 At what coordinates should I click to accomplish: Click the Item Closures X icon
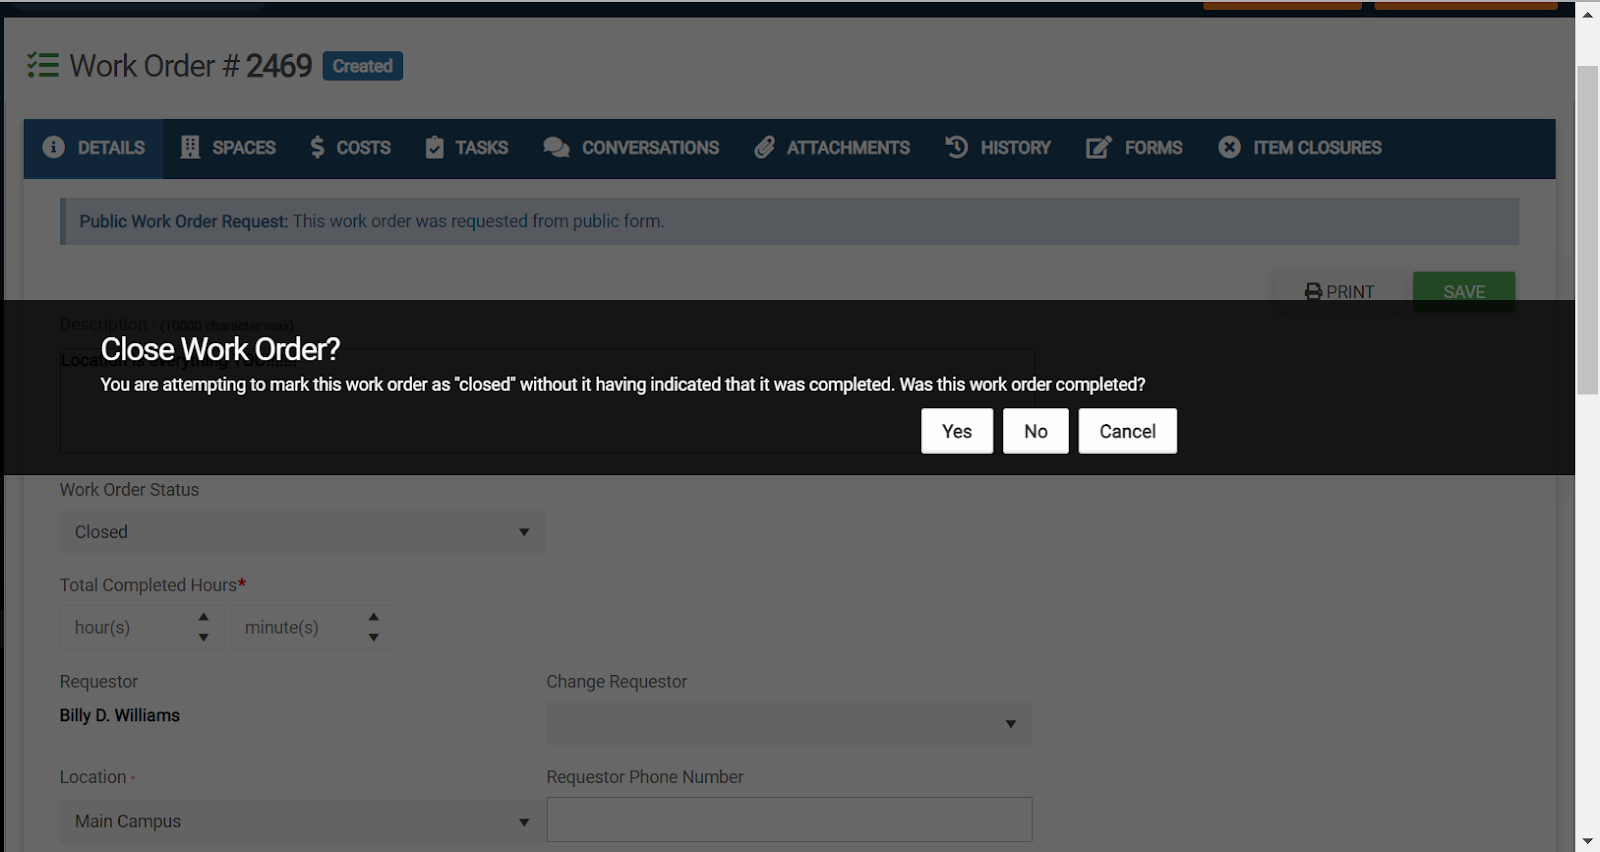[x=1229, y=147]
